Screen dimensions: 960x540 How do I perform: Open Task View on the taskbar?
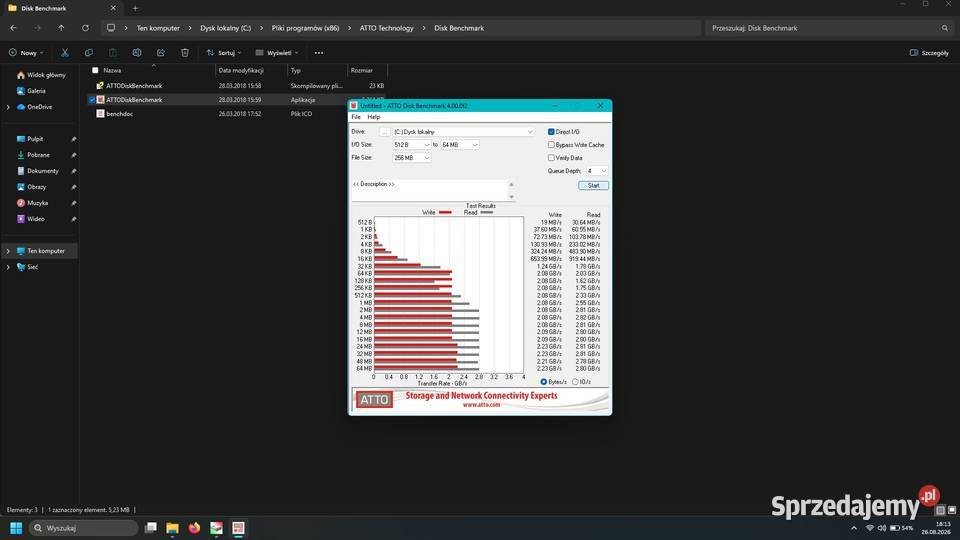[x=151, y=528]
